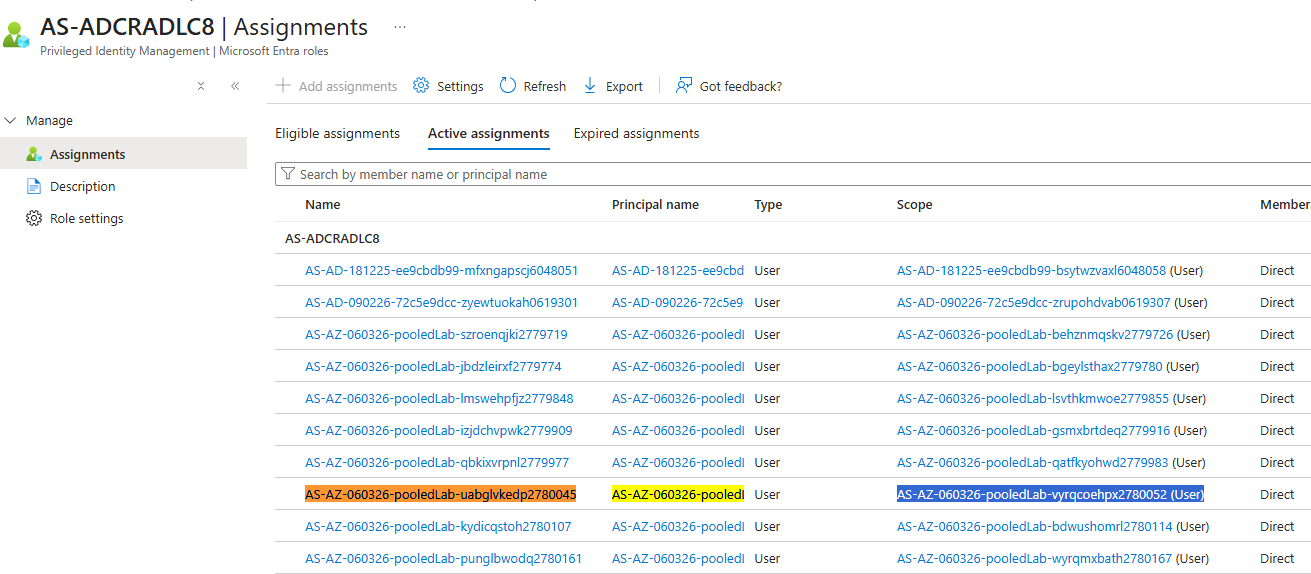Switch to Expired assignments tab
The image size is (1311, 574).
pyautogui.click(x=636, y=133)
